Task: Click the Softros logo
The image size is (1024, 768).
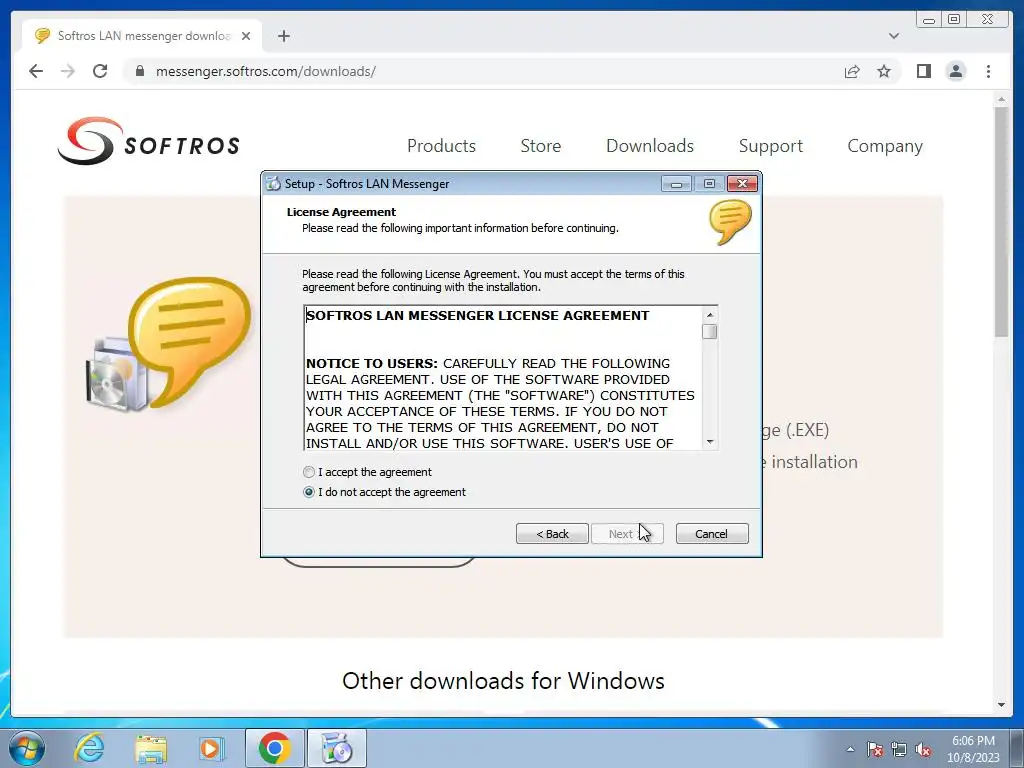Action: 149,141
